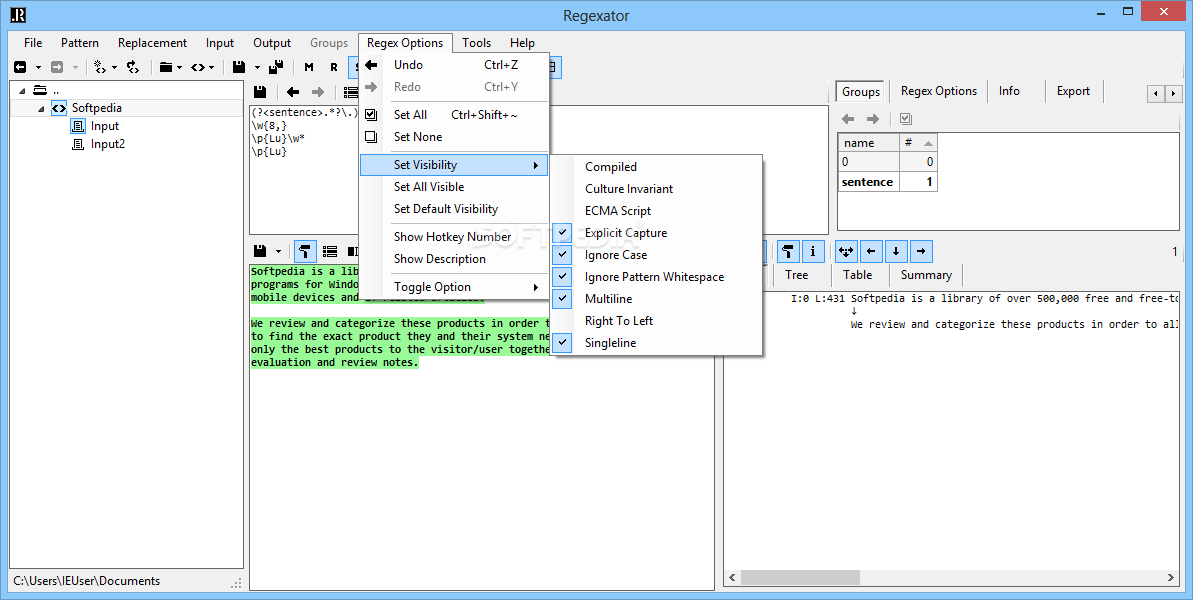The width and height of the screenshot is (1193, 600).
Task: Toggle highlight brush icon in output pane toolbar
Action: [788, 251]
